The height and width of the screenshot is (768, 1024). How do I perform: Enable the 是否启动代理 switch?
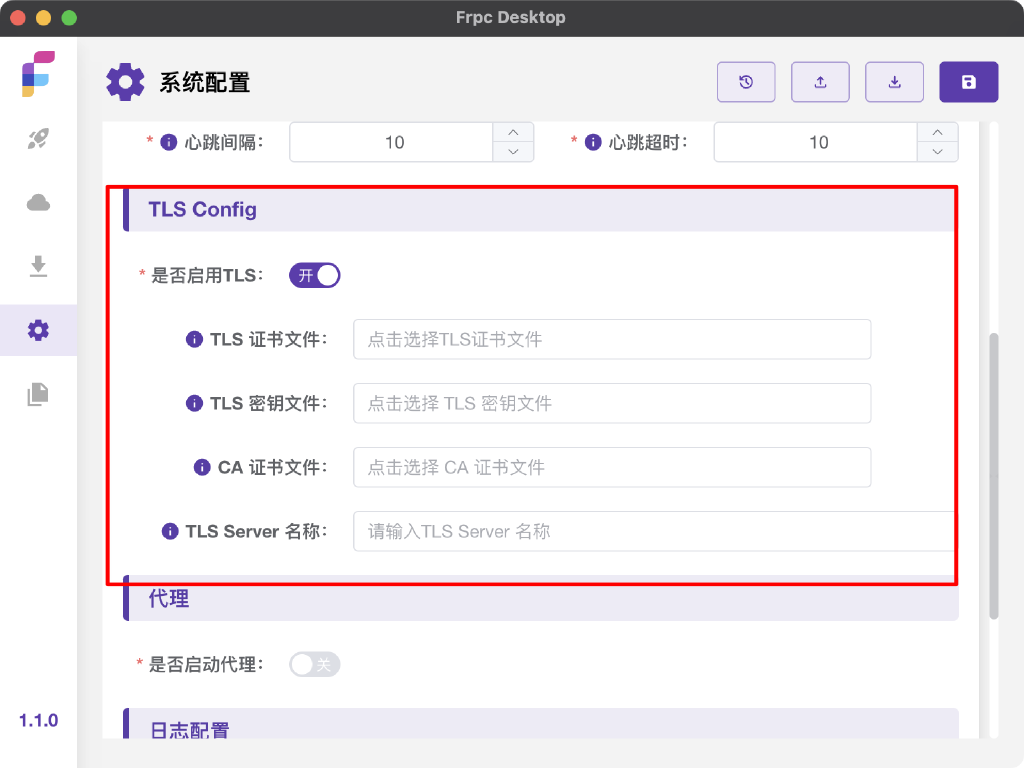315,664
